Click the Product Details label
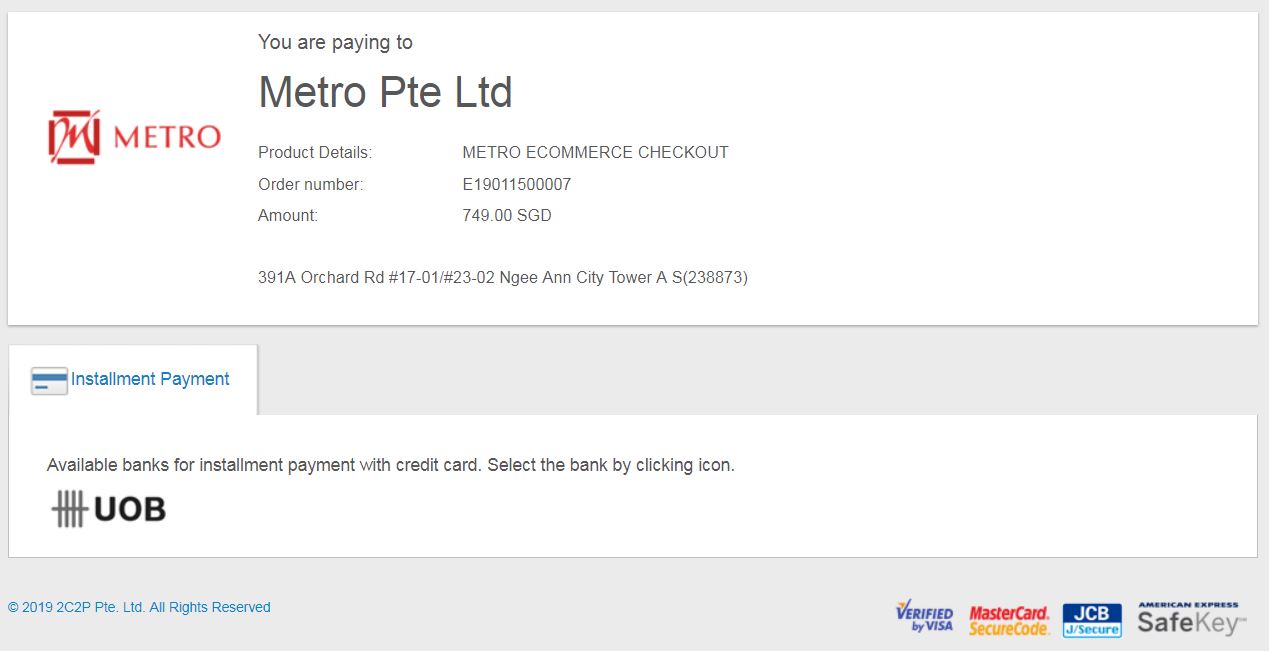Image resolution: width=1269 pixels, height=651 pixels. 315,153
